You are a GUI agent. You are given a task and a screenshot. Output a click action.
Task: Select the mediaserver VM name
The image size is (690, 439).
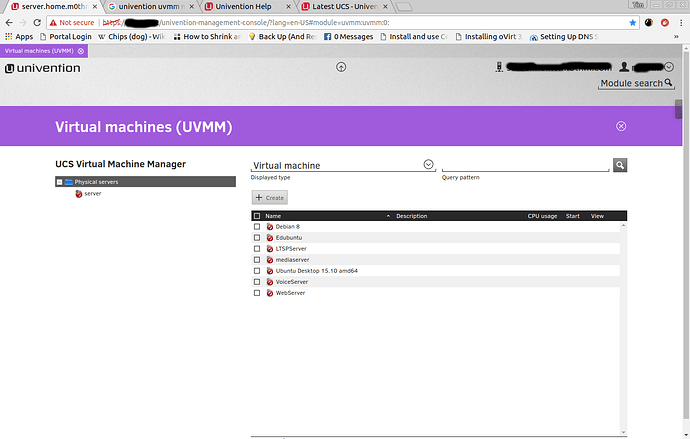[292, 260]
